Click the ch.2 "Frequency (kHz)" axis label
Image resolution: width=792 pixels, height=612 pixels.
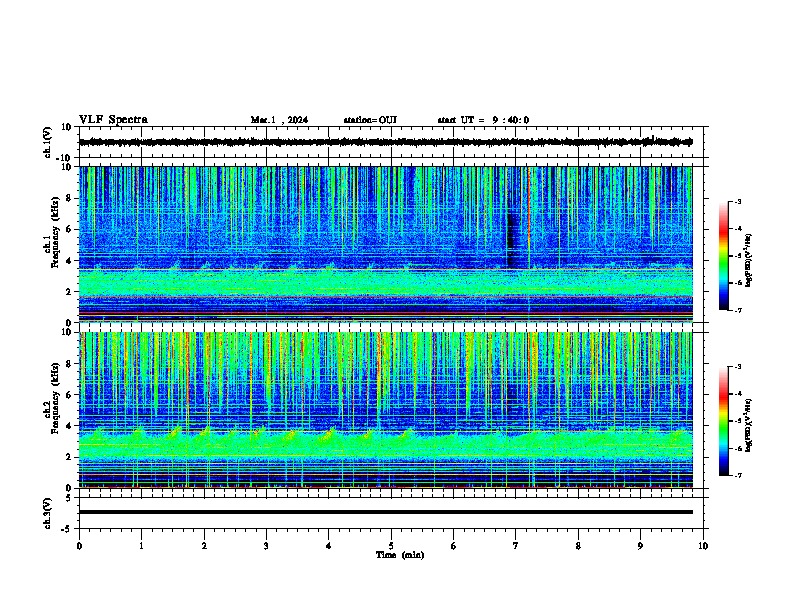[56, 398]
